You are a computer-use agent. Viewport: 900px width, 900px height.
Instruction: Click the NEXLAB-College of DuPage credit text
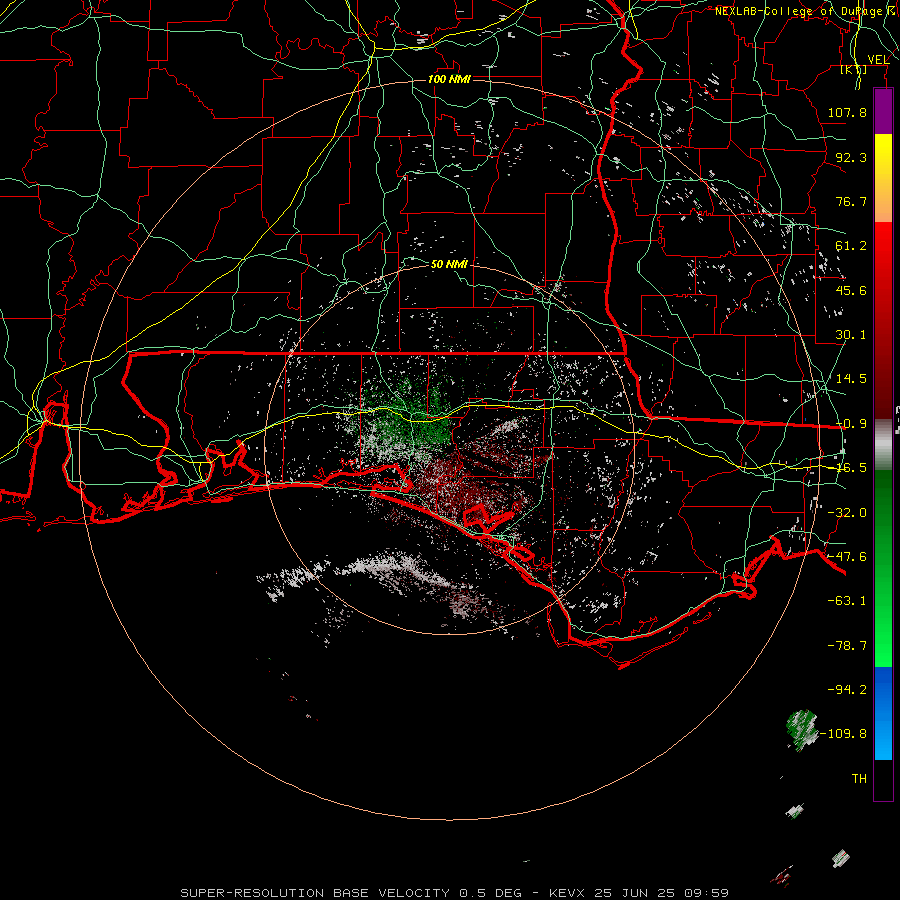click(805, 11)
